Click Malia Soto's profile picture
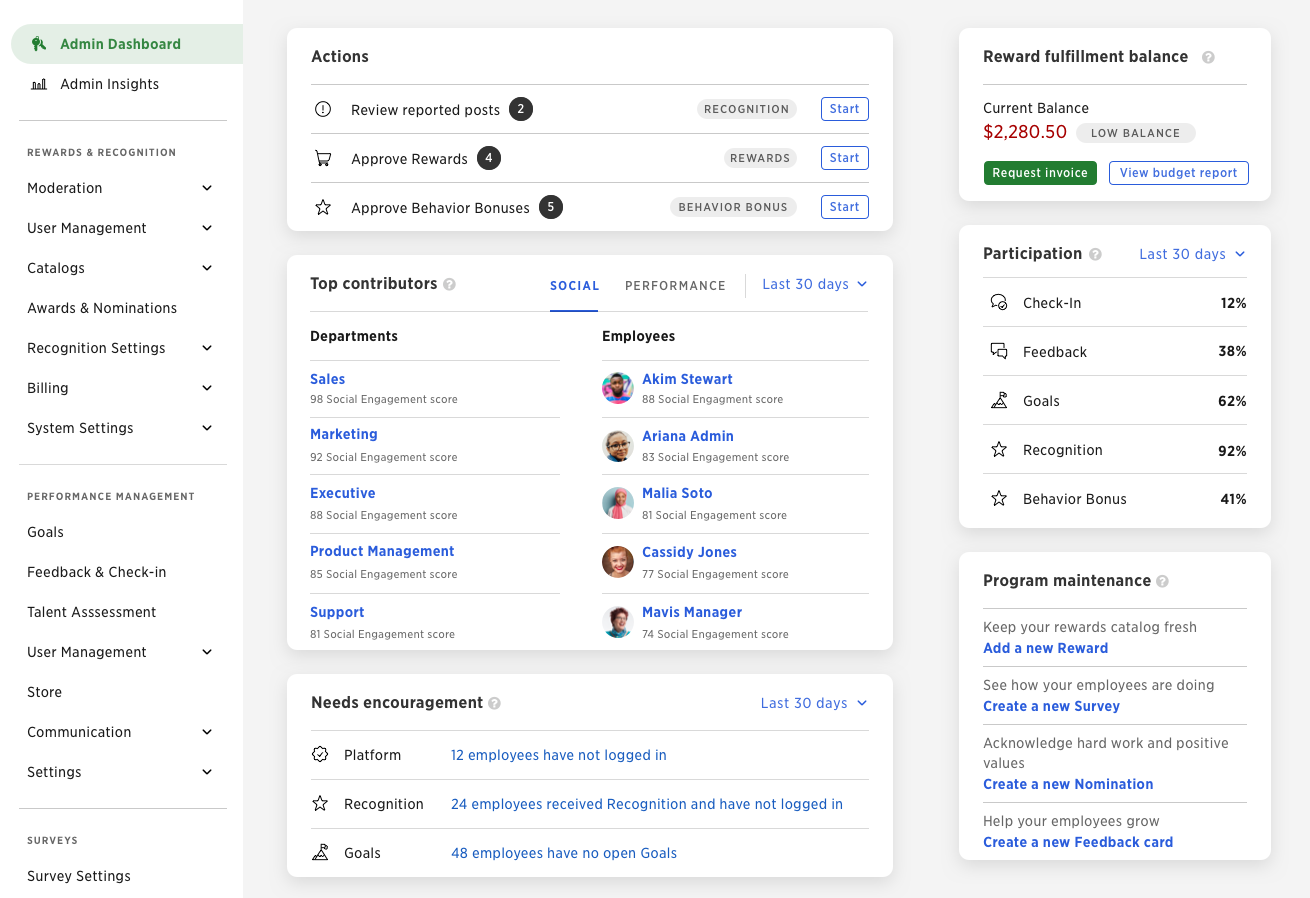This screenshot has width=1310, height=898. pos(618,503)
